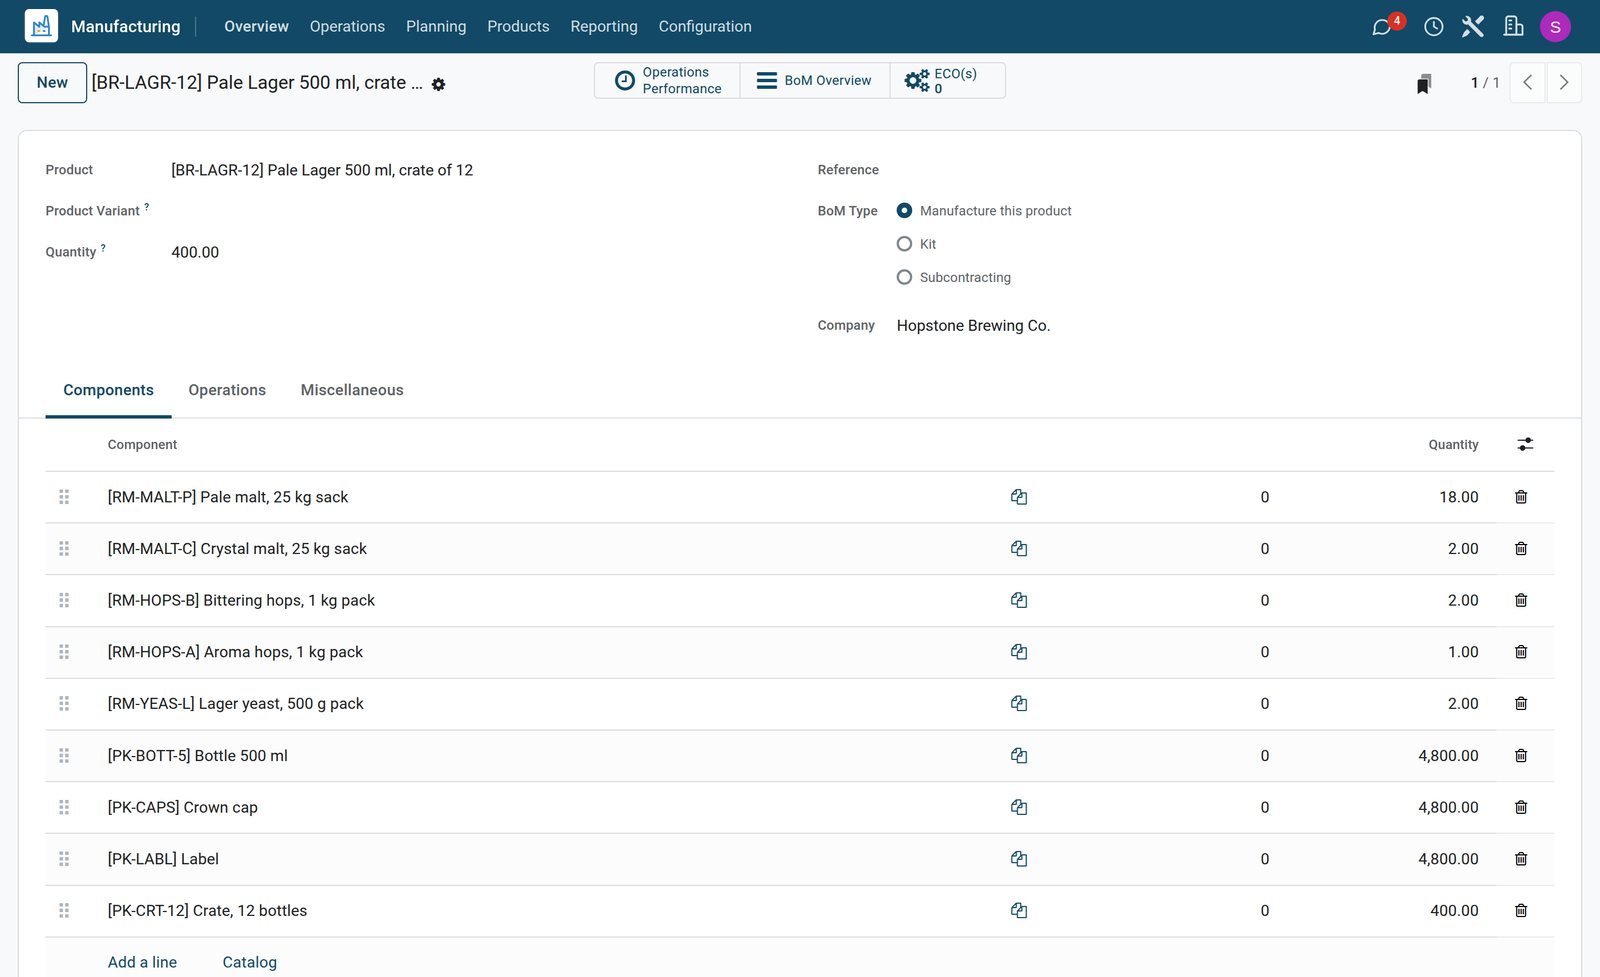Screen dimensions: 1600x977
Task: Open the Operations menu
Action: click(347, 27)
